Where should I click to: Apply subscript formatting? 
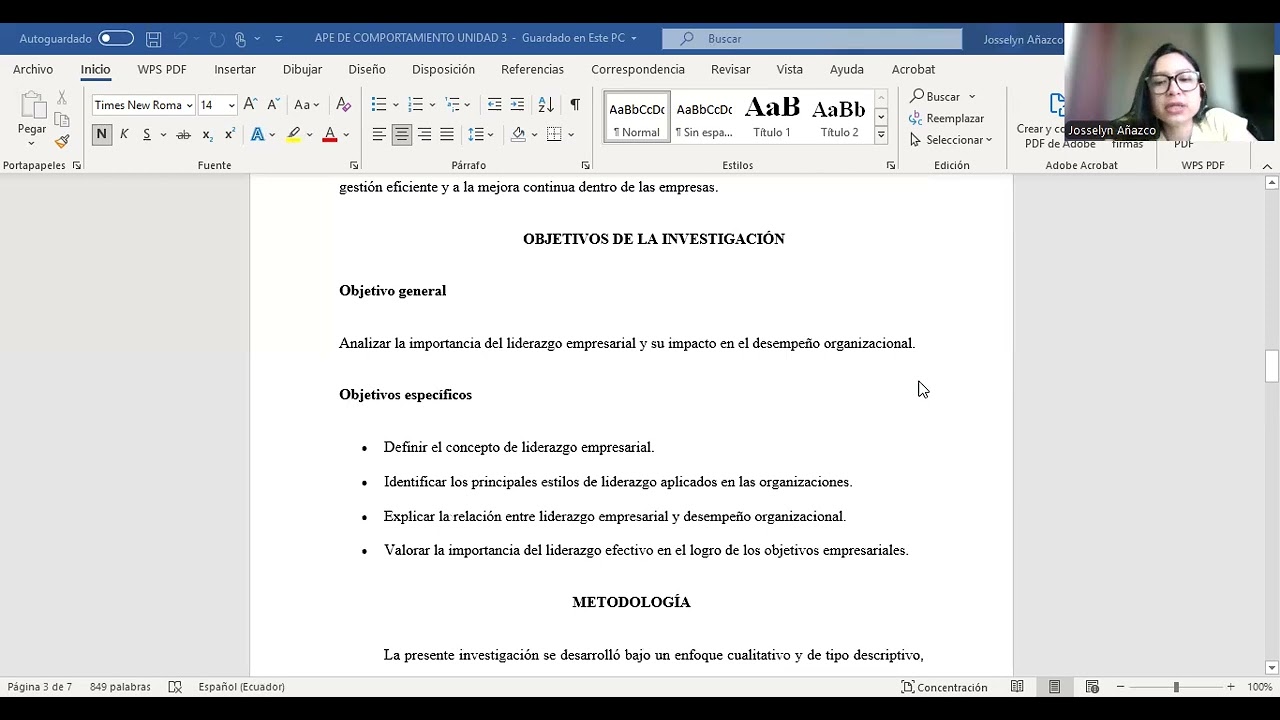(207, 134)
